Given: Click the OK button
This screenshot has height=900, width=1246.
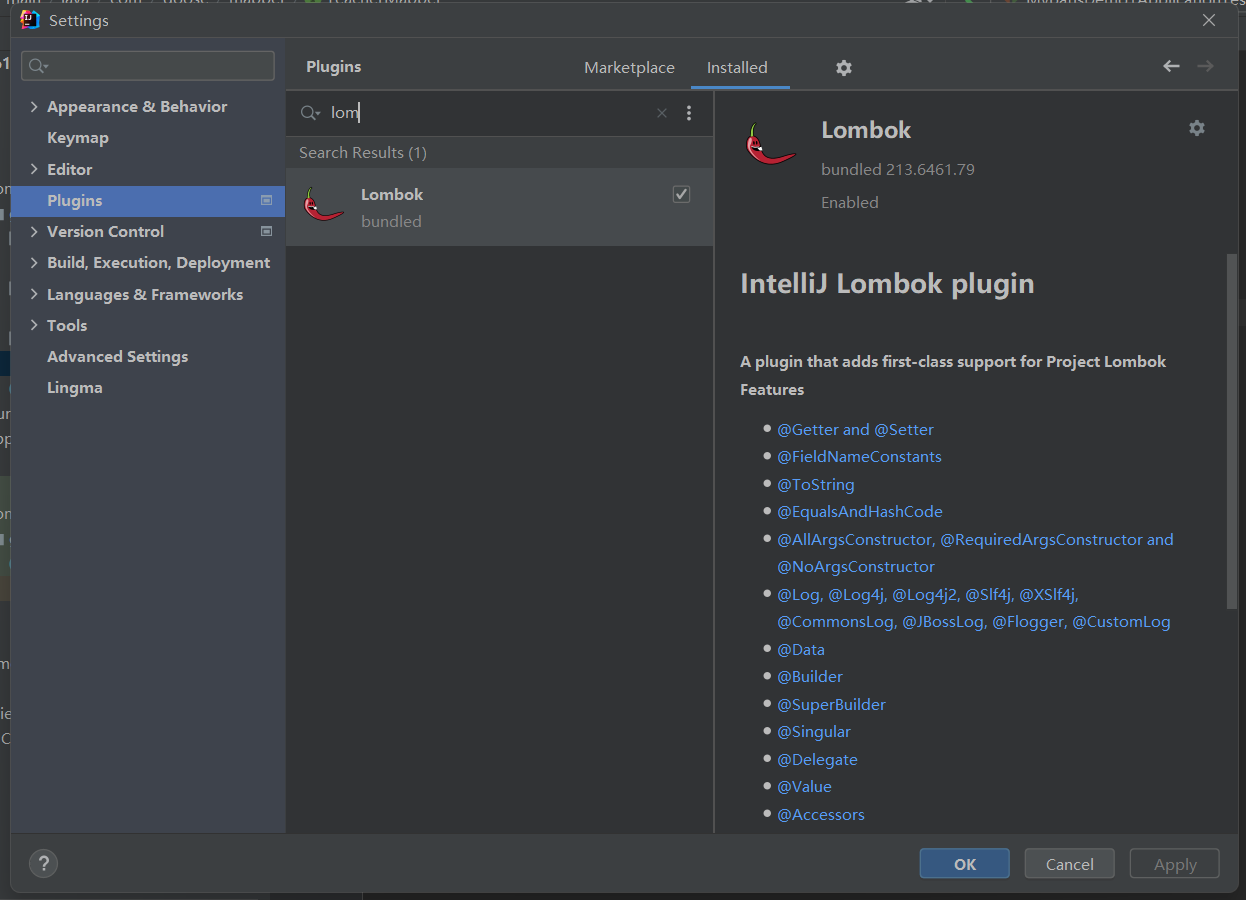Looking at the screenshot, I should (964, 864).
